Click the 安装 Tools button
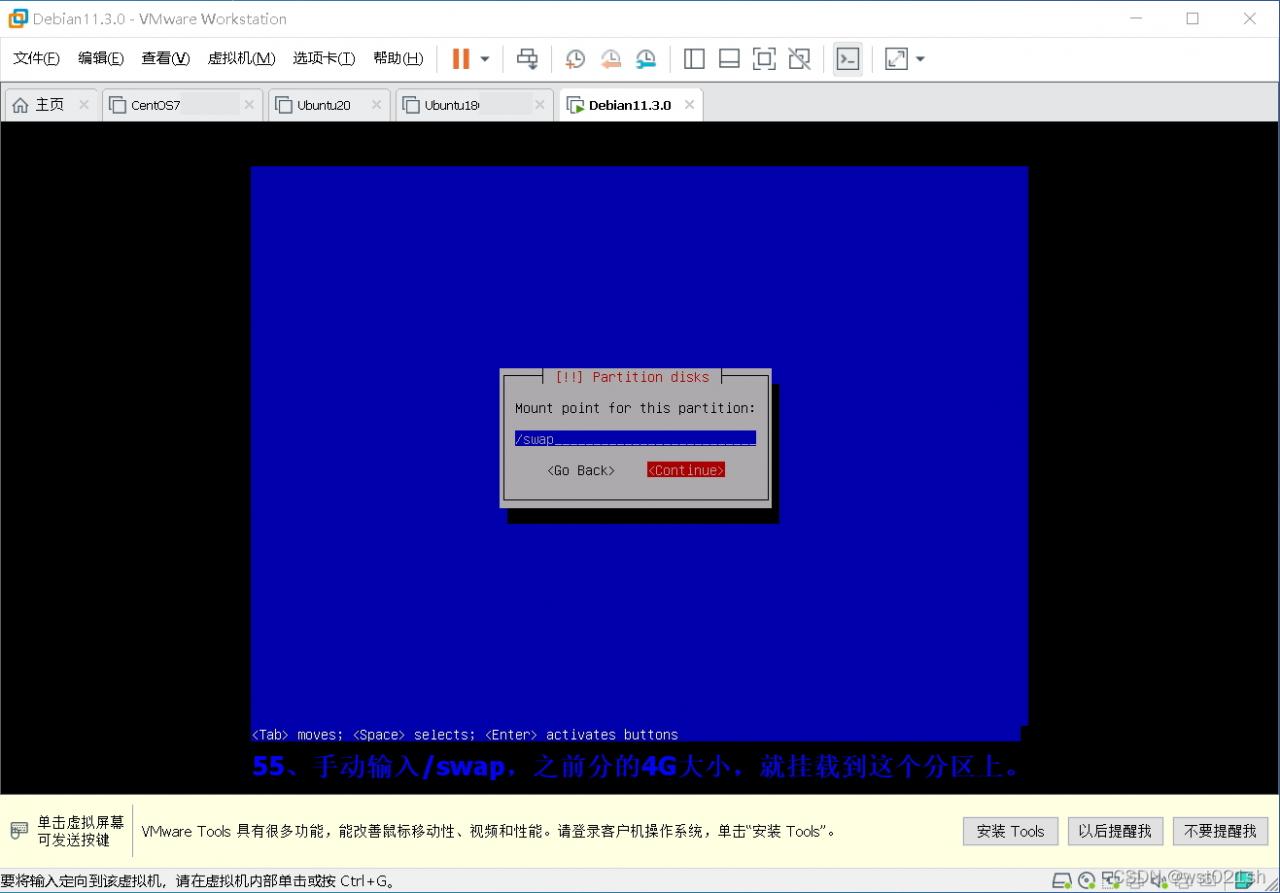Viewport: 1280px width, 893px height. click(1010, 831)
